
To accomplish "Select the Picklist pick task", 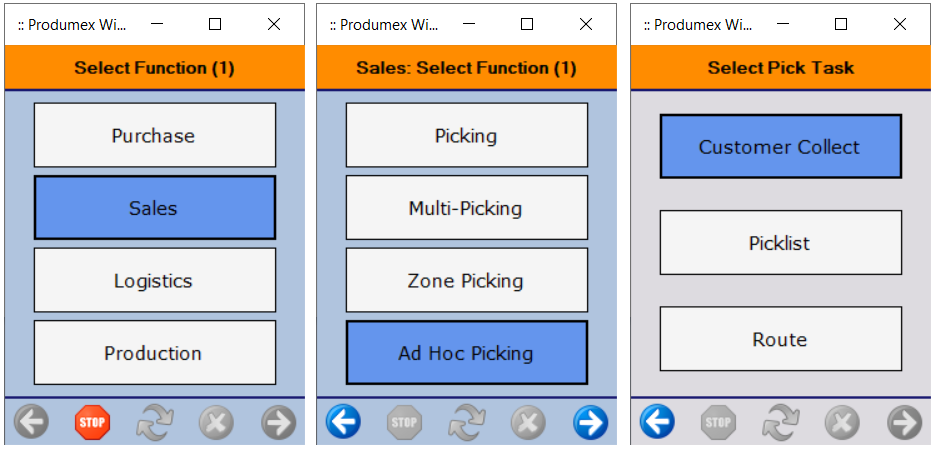I will [x=780, y=242].
